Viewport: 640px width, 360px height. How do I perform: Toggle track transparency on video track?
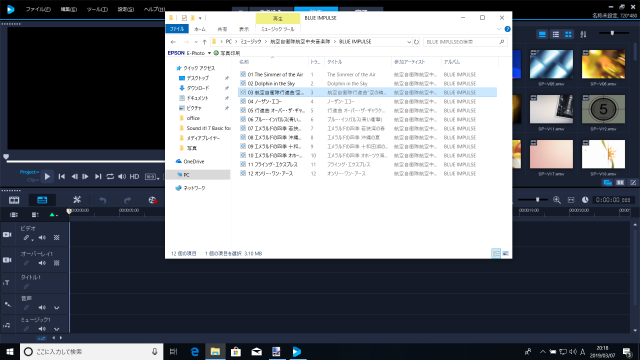(57, 238)
